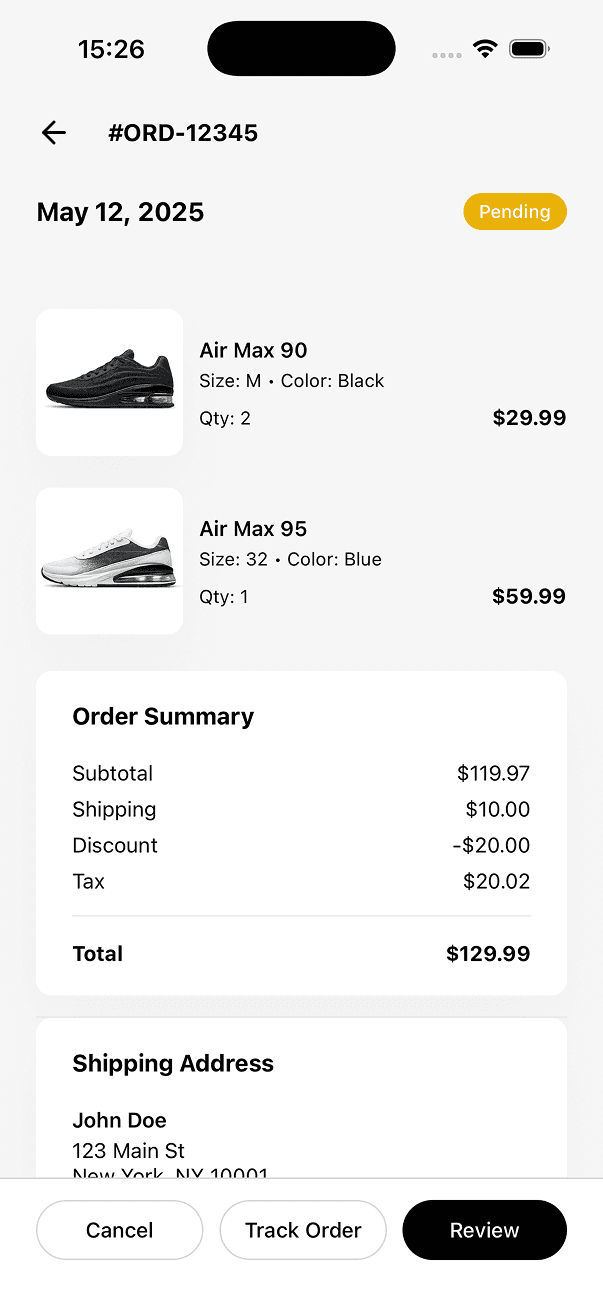
Task: Tap the Air Max 90 product image
Action: coord(109,382)
